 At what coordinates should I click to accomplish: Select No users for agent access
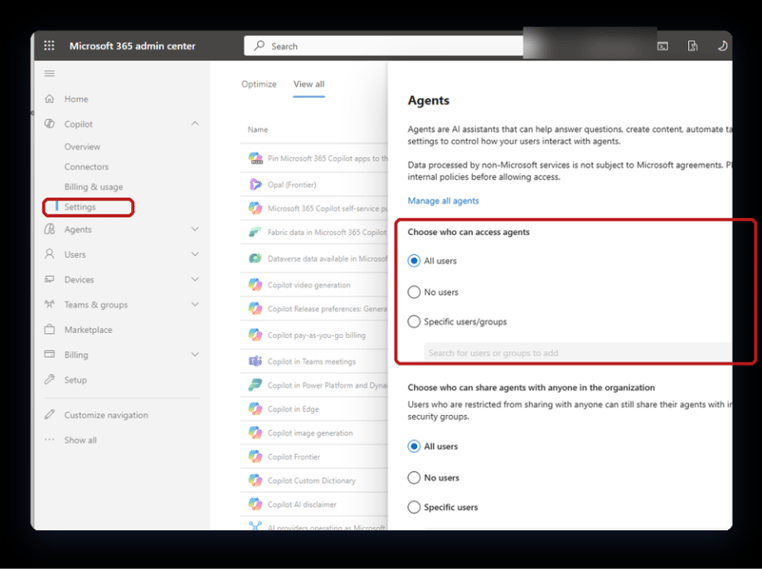tap(414, 292)
